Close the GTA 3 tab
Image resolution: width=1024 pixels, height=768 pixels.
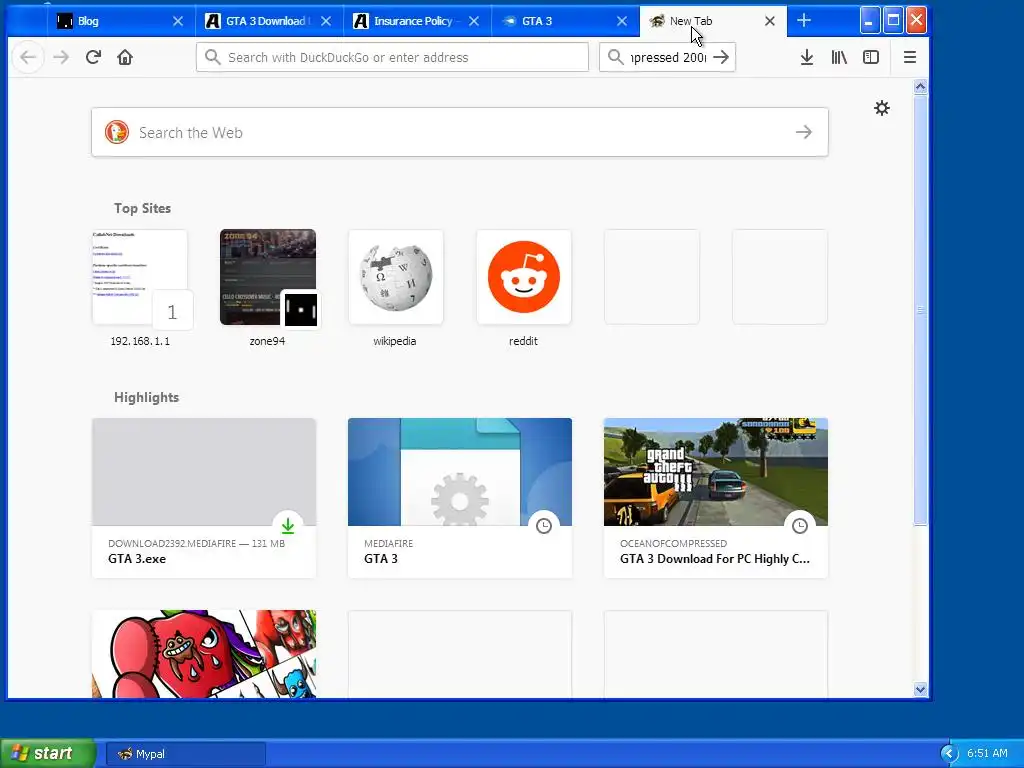622,21
